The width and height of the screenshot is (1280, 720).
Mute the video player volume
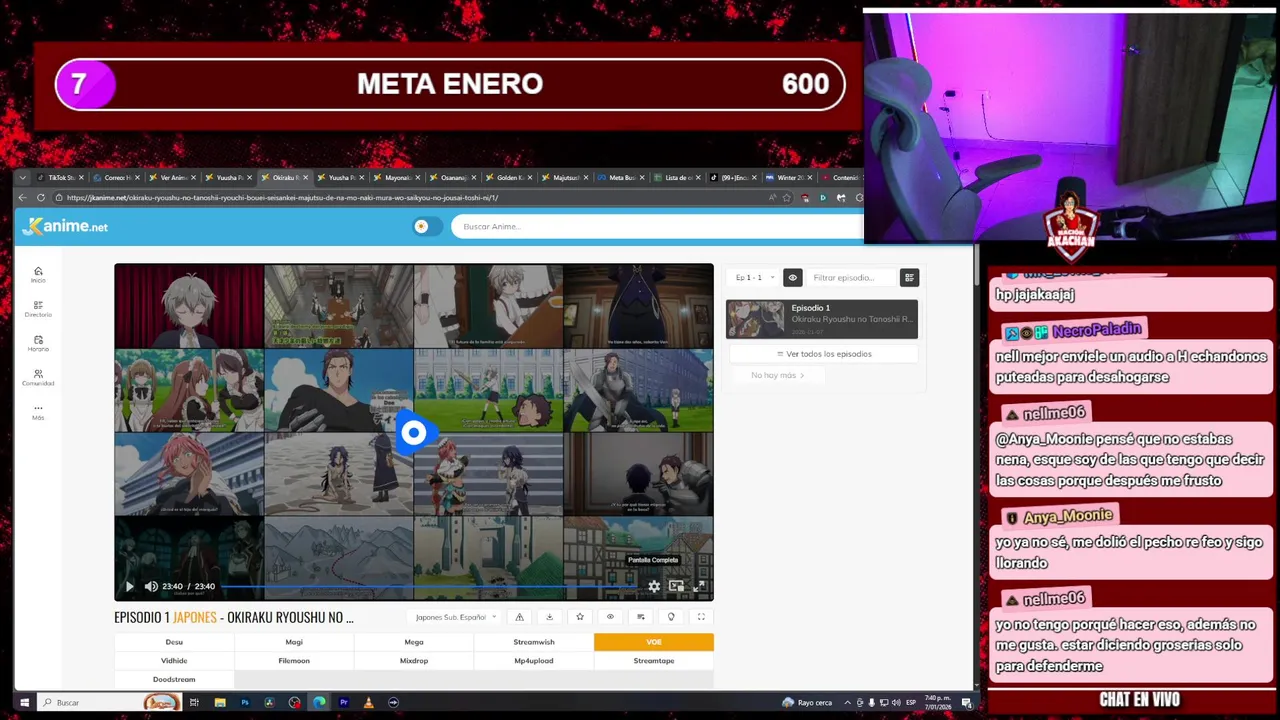pyautogui.click(x=151, y=587)
